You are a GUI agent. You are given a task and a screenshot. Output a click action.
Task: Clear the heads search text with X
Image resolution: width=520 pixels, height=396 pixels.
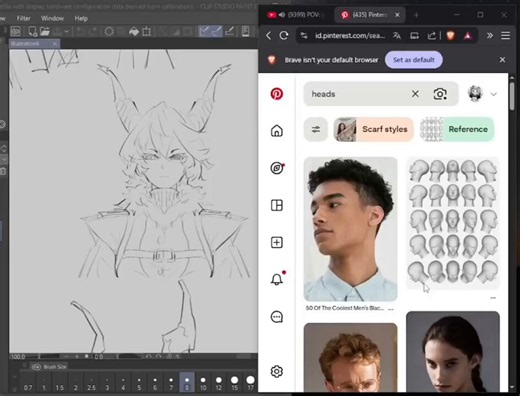pos(415,94)
